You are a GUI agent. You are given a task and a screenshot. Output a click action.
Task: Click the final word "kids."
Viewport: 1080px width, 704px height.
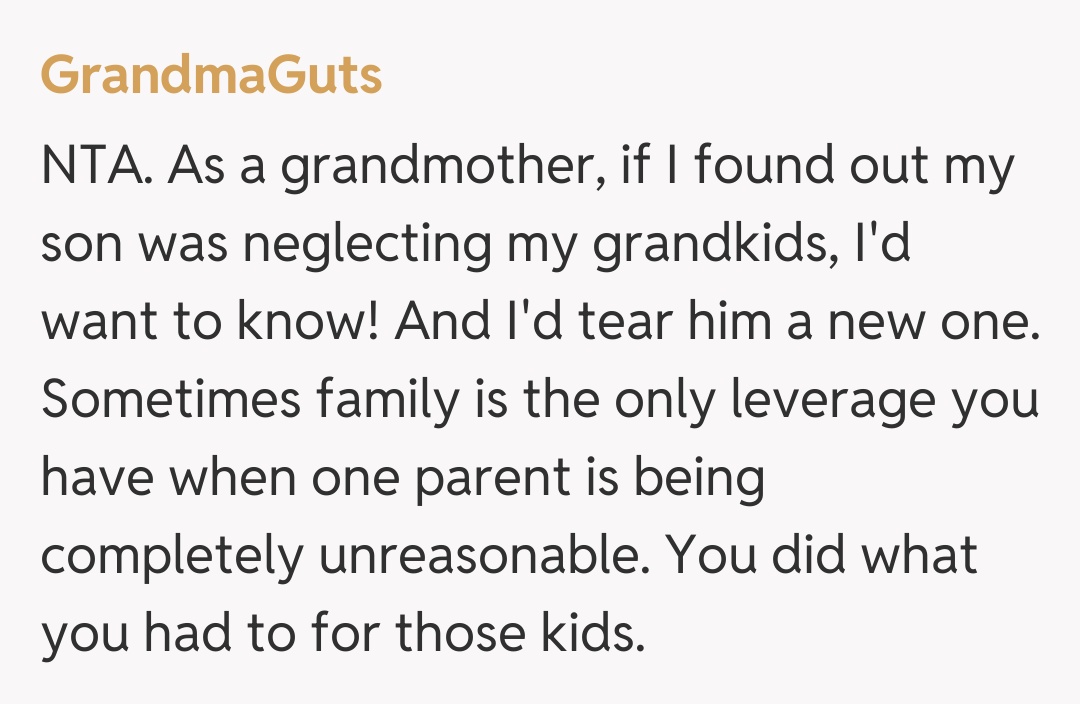pos(592,634)
